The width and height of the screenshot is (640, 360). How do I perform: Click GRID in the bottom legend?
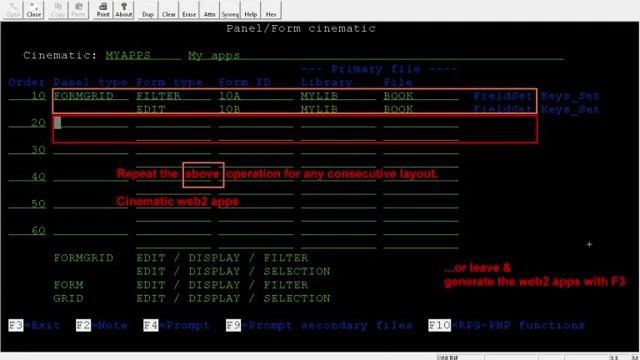pos(68,298)
